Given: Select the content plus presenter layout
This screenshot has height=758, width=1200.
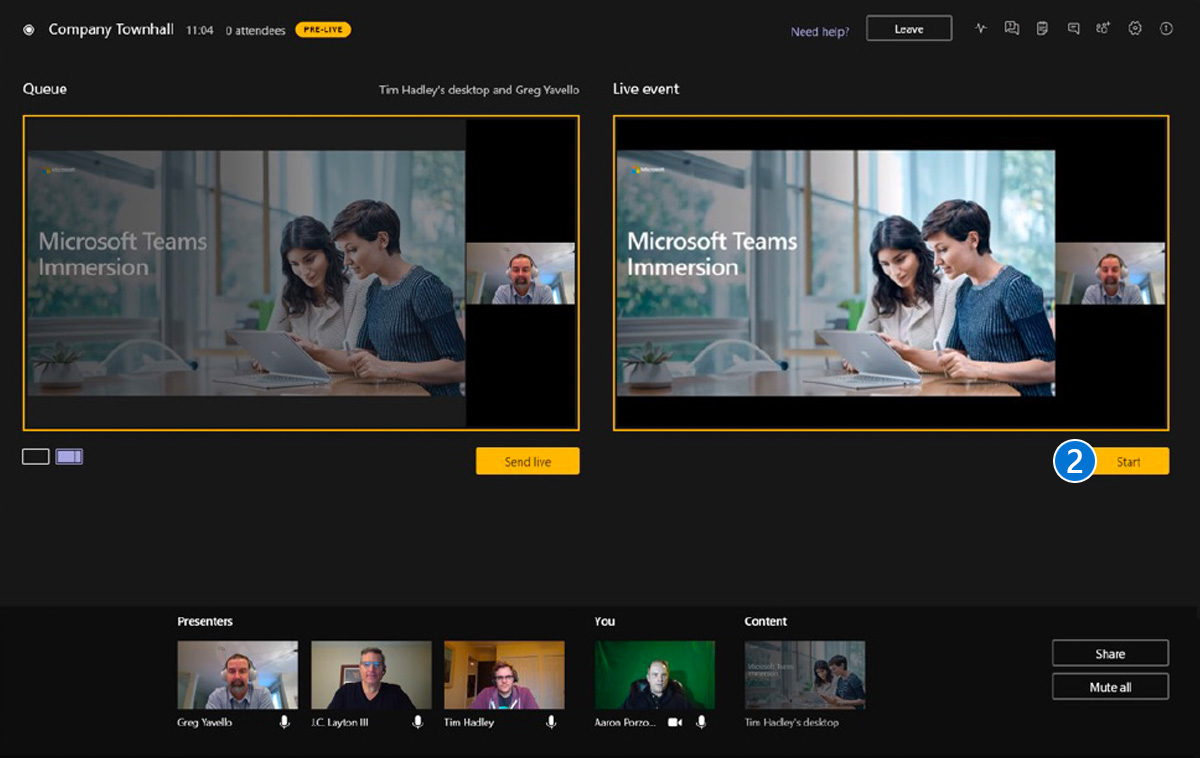Looking at the screenshot, I should coord(69,457).
